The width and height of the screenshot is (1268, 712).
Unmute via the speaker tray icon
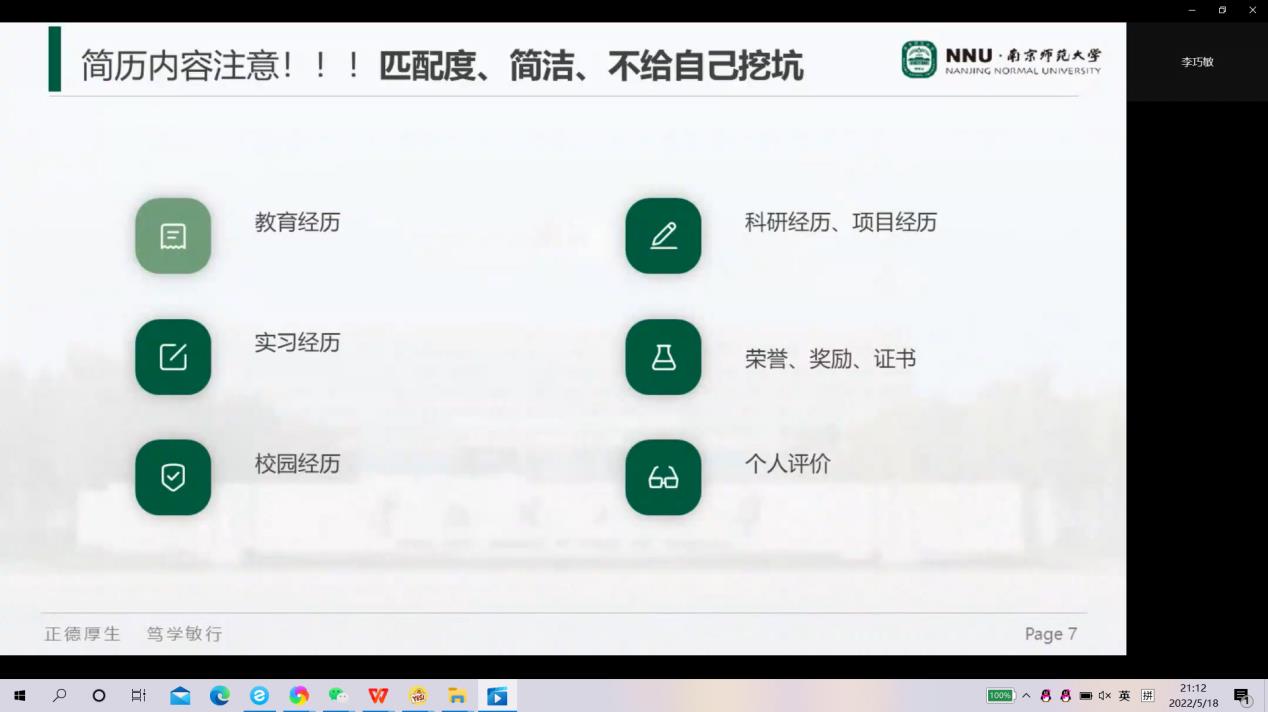(x=1105, y=696)
